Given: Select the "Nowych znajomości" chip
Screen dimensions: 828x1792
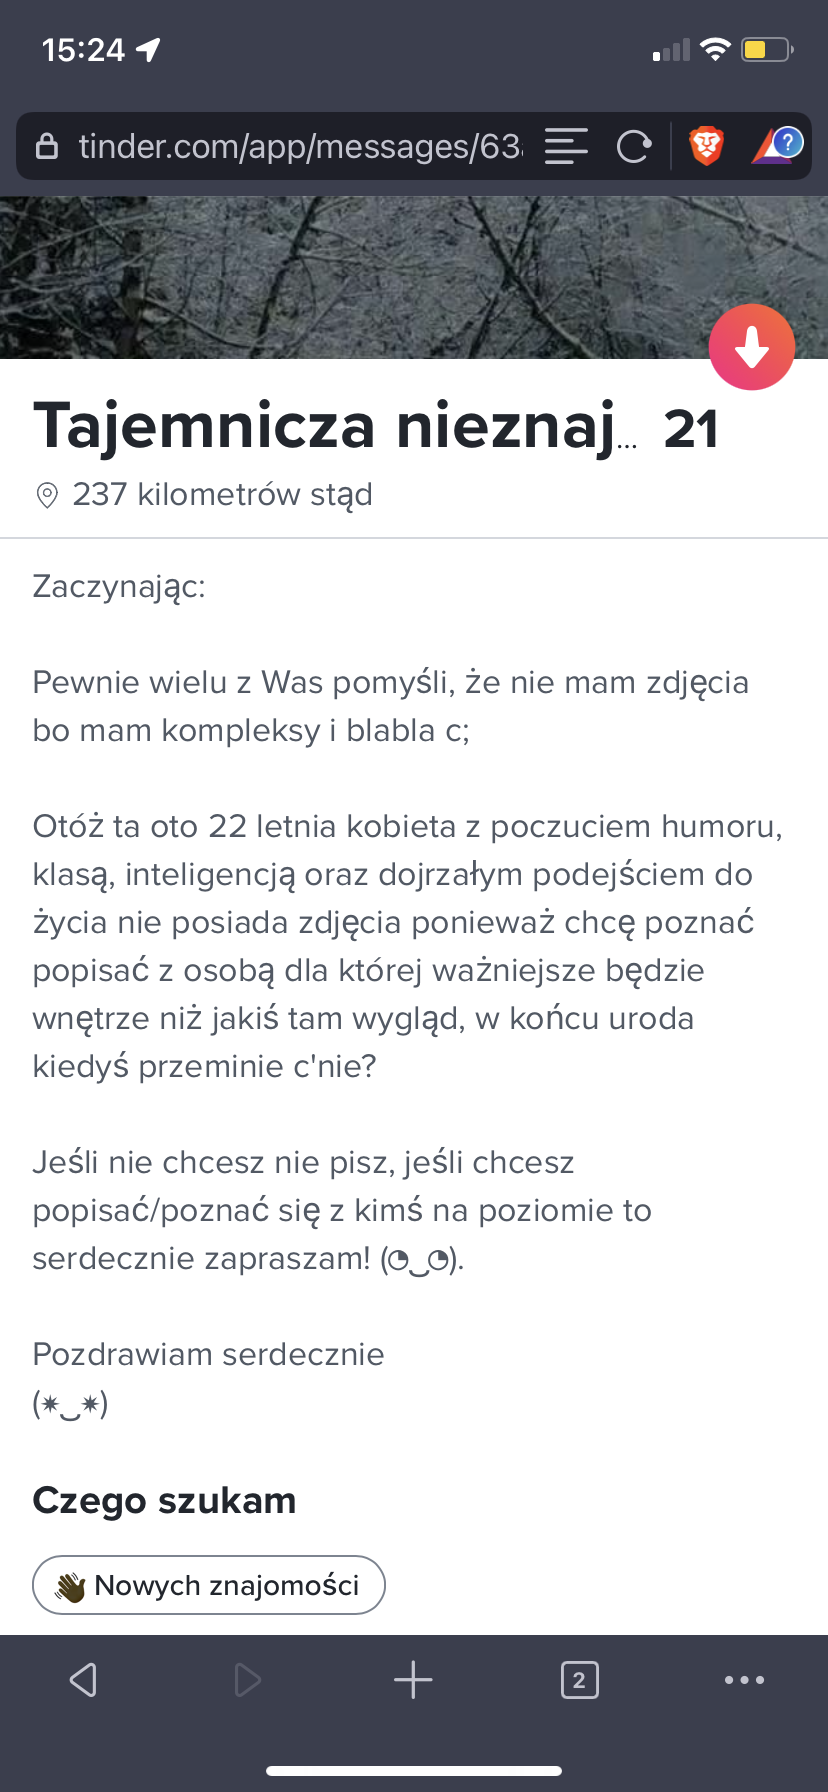Looking at the screenshot, I should (209, 1585).
